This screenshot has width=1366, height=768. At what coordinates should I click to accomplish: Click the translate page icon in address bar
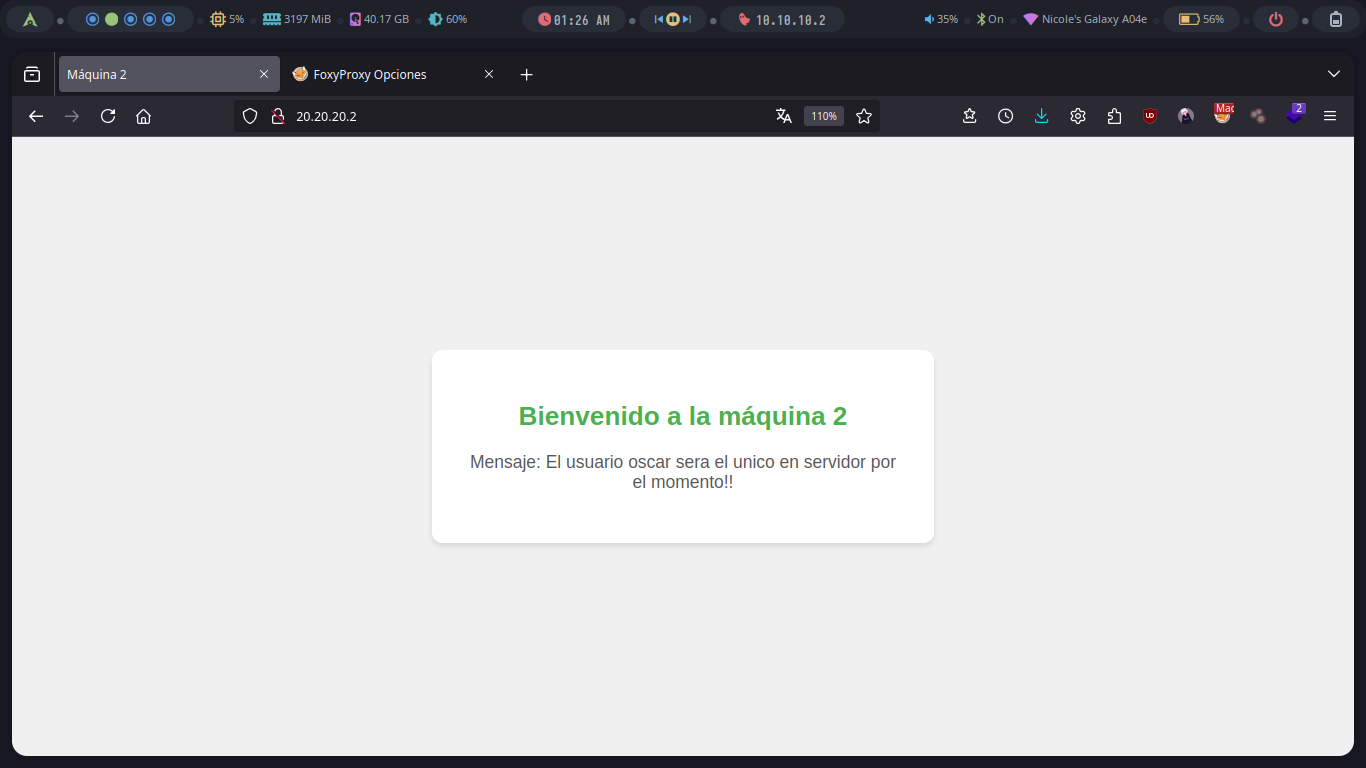[x=784, y=116]
